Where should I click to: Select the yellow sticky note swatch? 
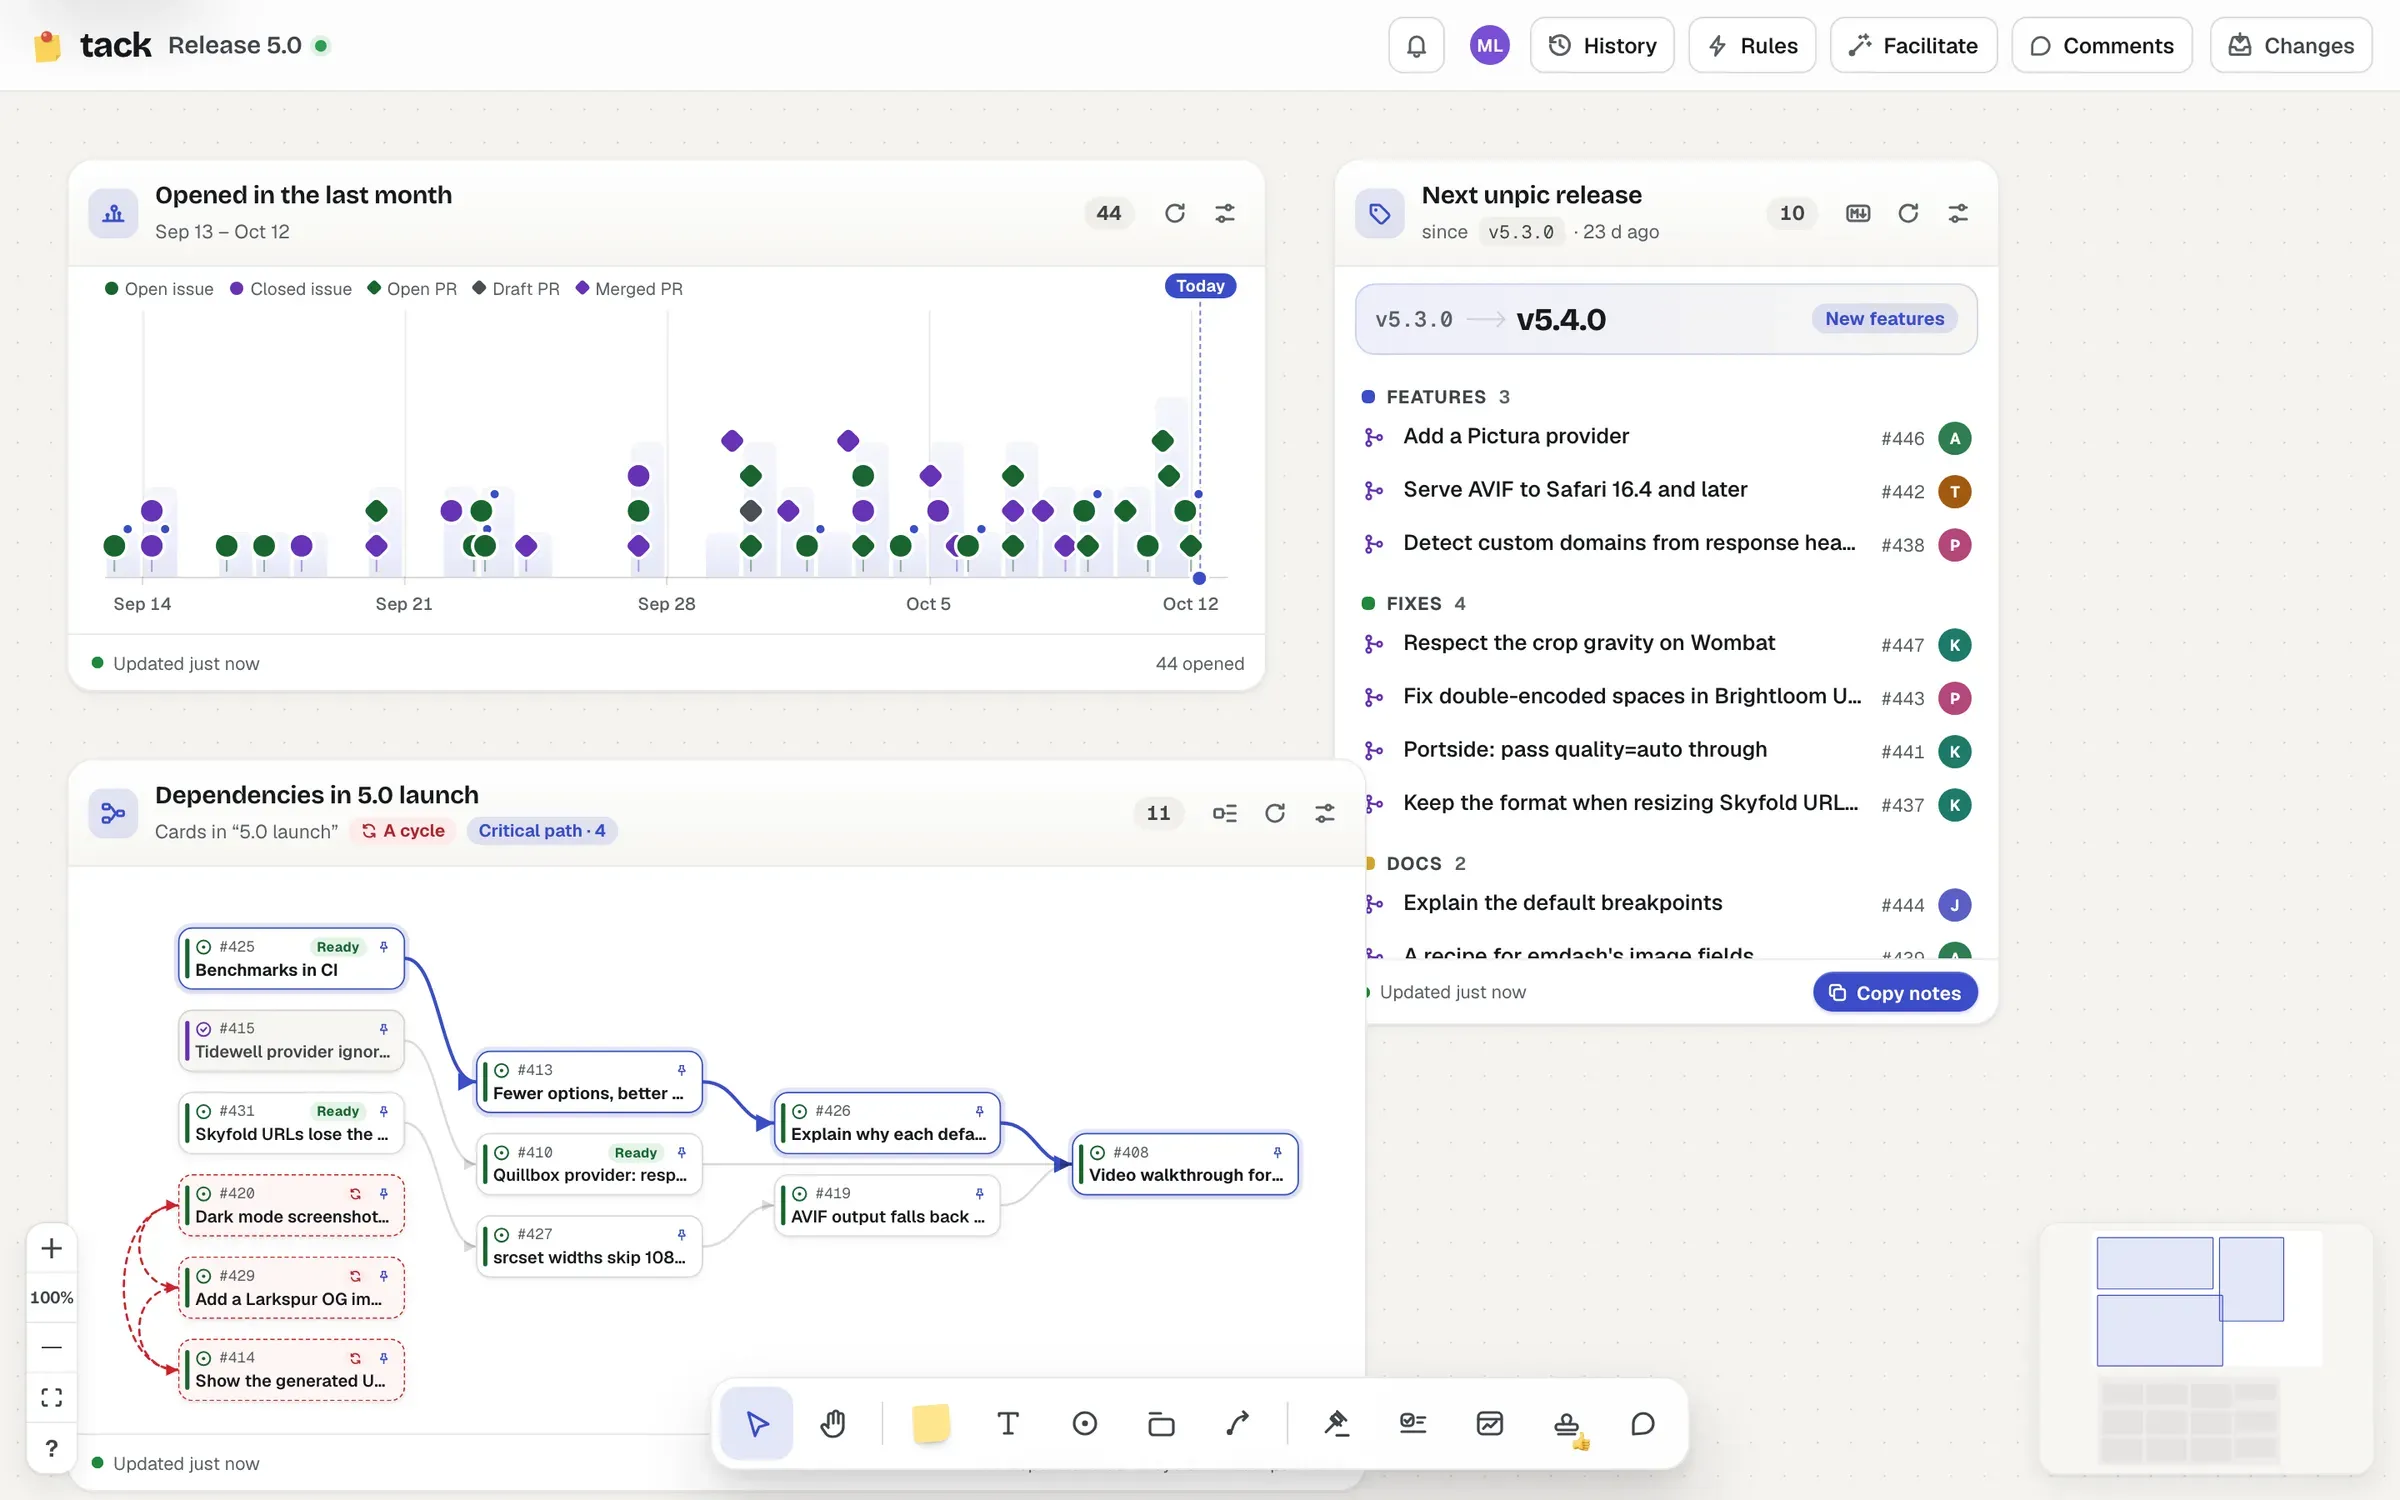[x=930, y=1423]
